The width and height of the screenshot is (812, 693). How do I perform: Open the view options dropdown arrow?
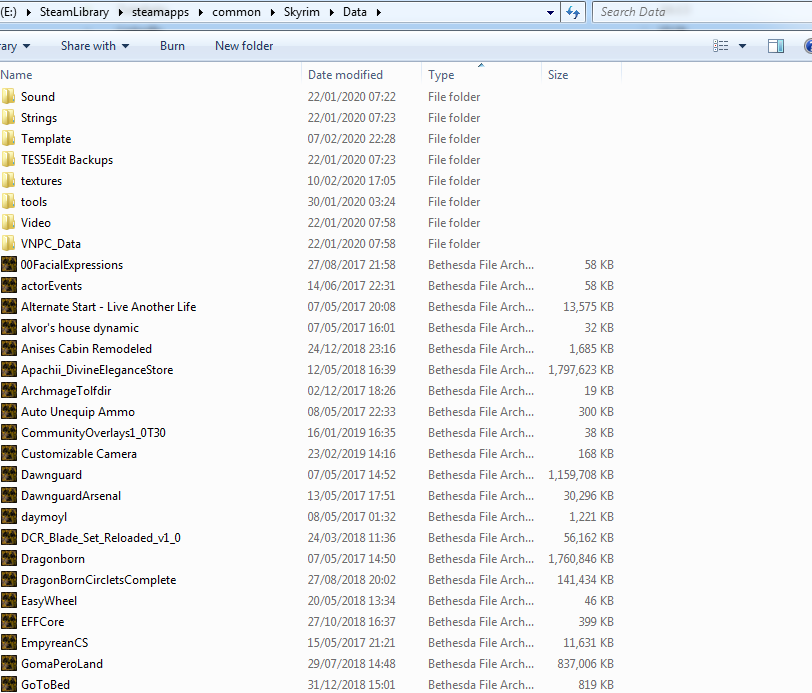[x=742, y=46]
